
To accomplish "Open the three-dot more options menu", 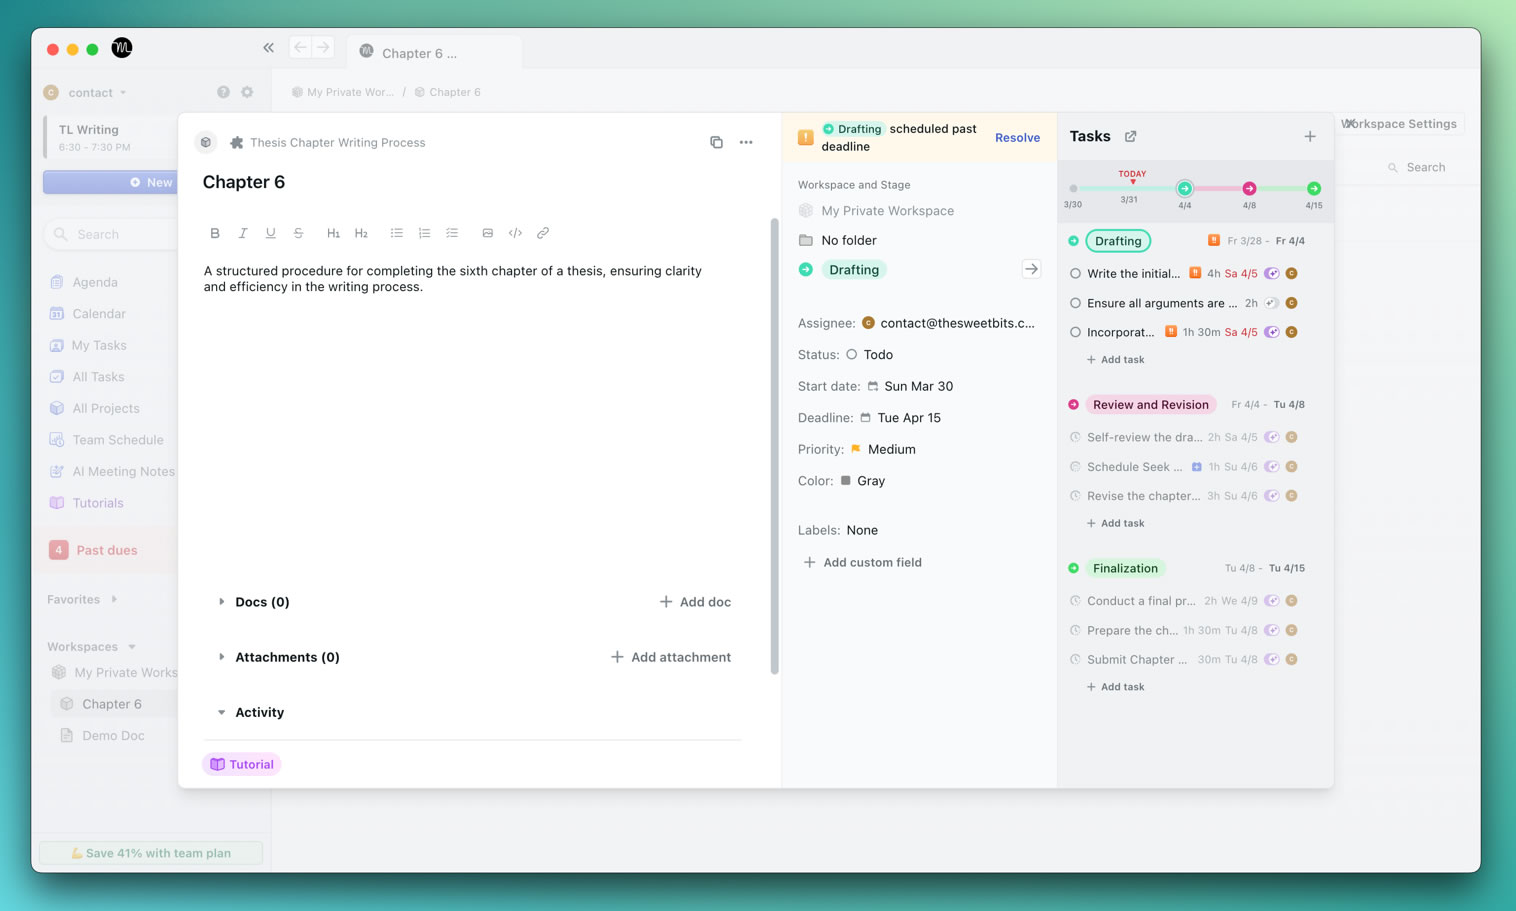I will (x=746, y=142).
